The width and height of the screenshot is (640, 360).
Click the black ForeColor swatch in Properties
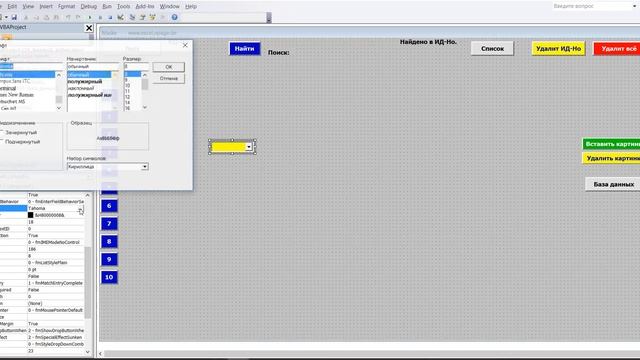pyautogui.click(x=31, y=215)
